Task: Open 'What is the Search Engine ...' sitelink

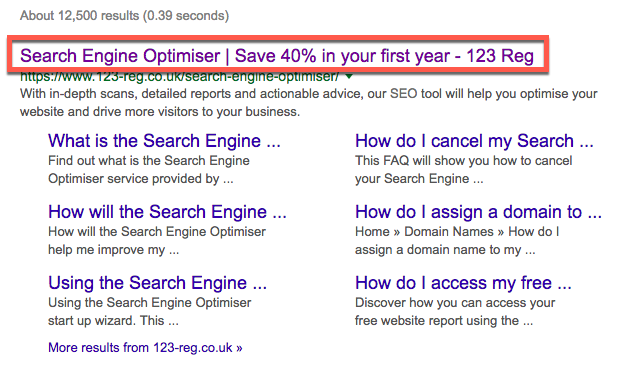Action: (x=164, y=141)
